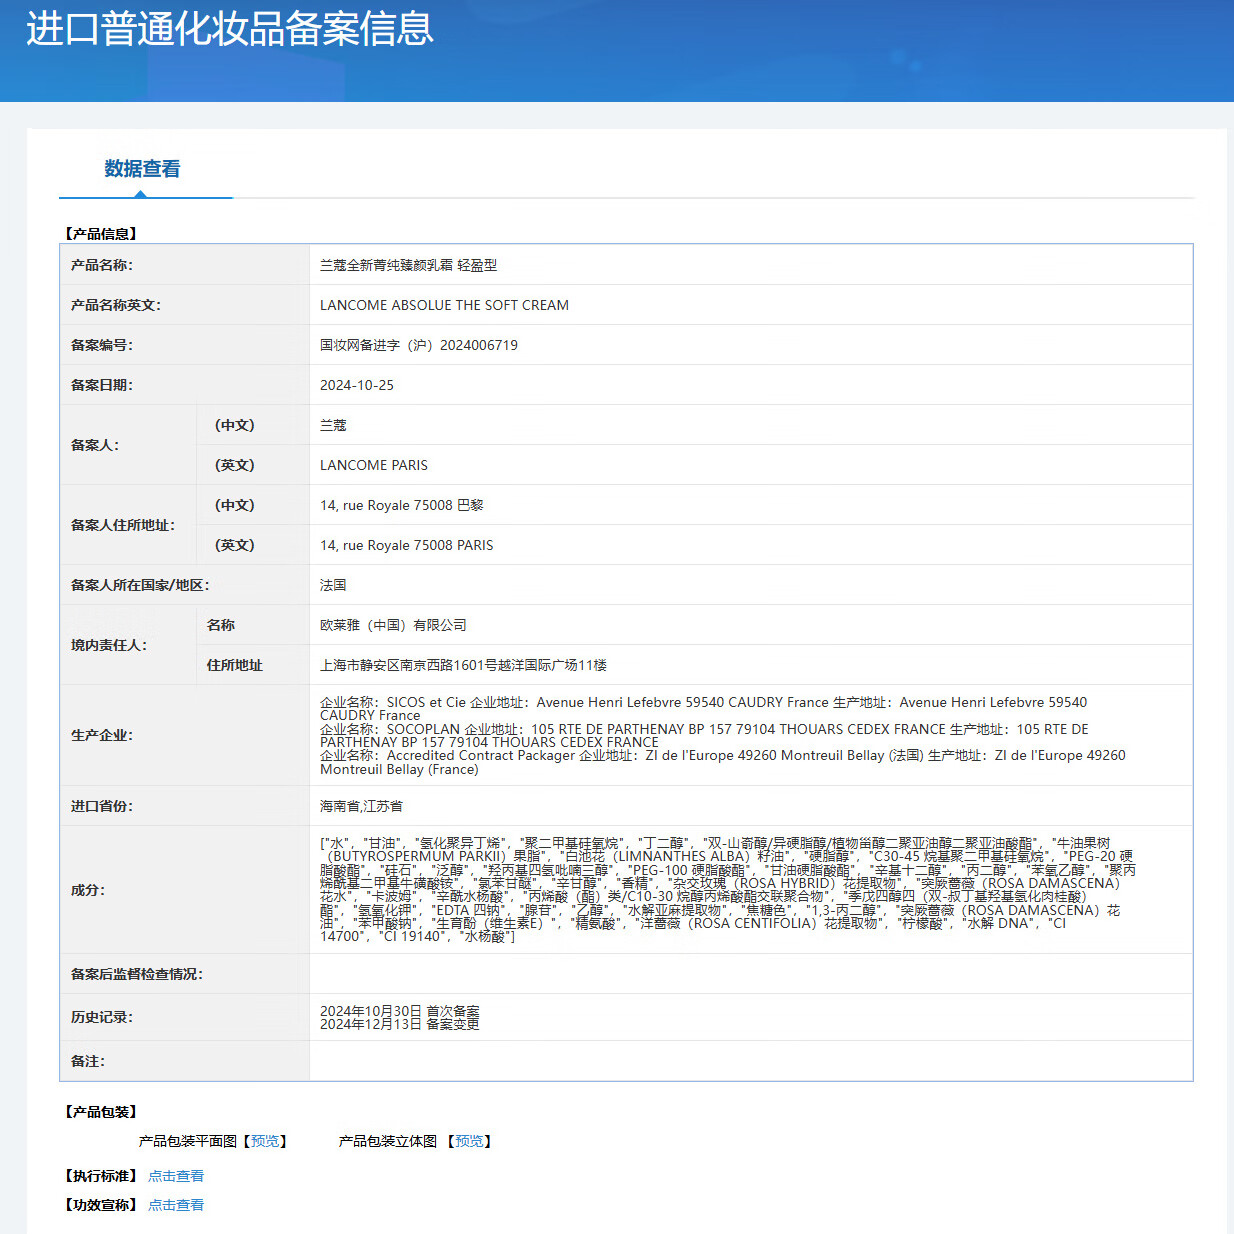Click the filing date 2024-10-25

[357, 385]
